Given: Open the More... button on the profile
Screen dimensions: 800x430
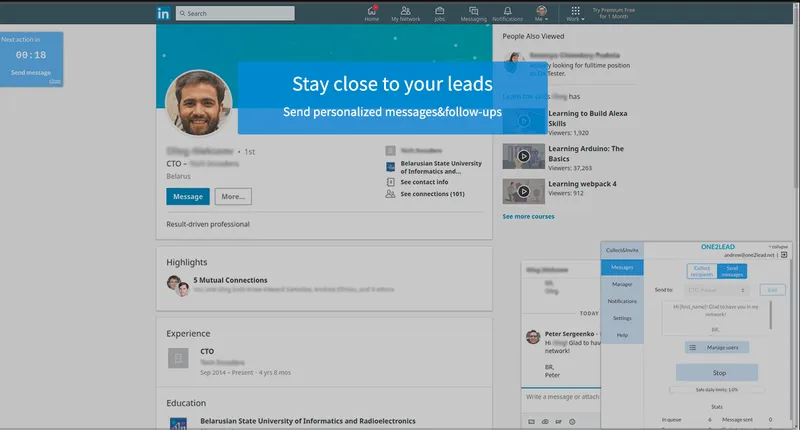Looking at the screenshot, I should (233, 196).
